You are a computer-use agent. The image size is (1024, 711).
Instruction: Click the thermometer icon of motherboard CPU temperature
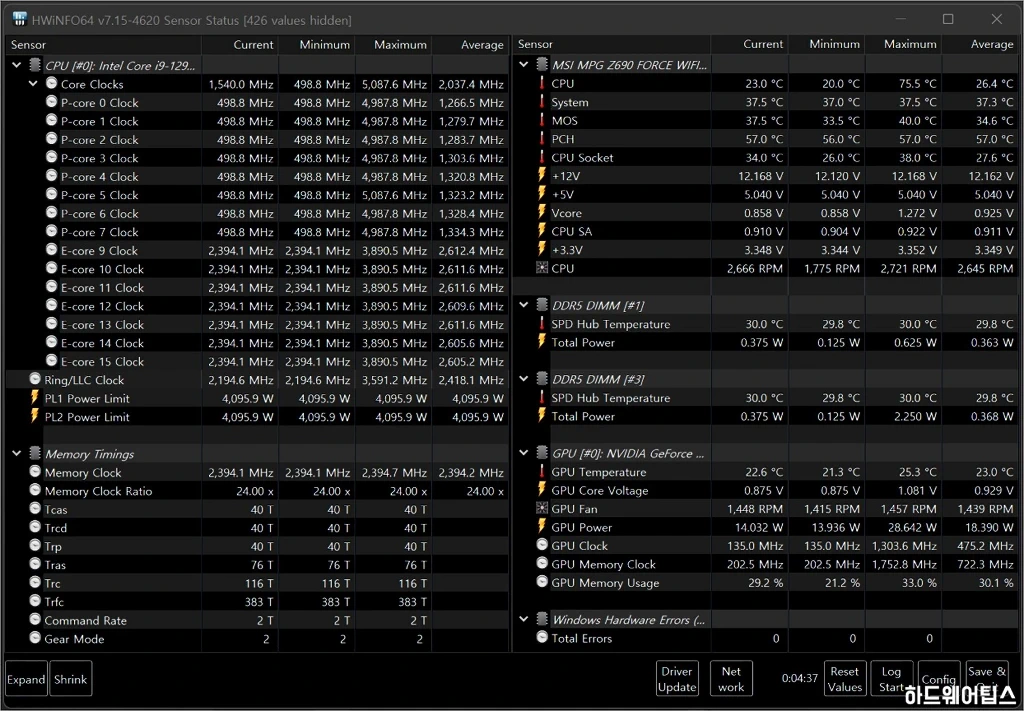pyautogui.click(x=541, y=83)
